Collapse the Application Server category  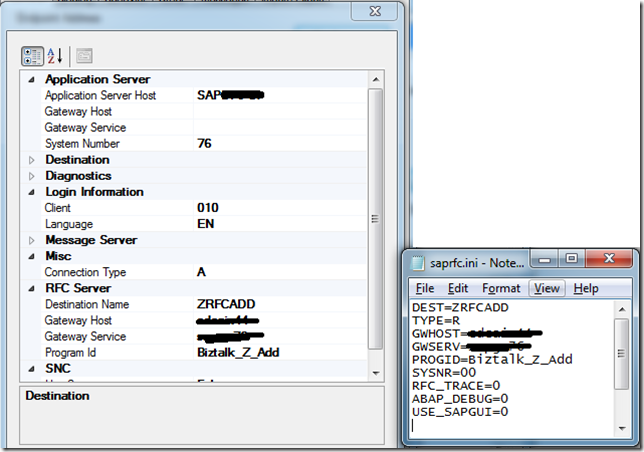pos(32,80)
